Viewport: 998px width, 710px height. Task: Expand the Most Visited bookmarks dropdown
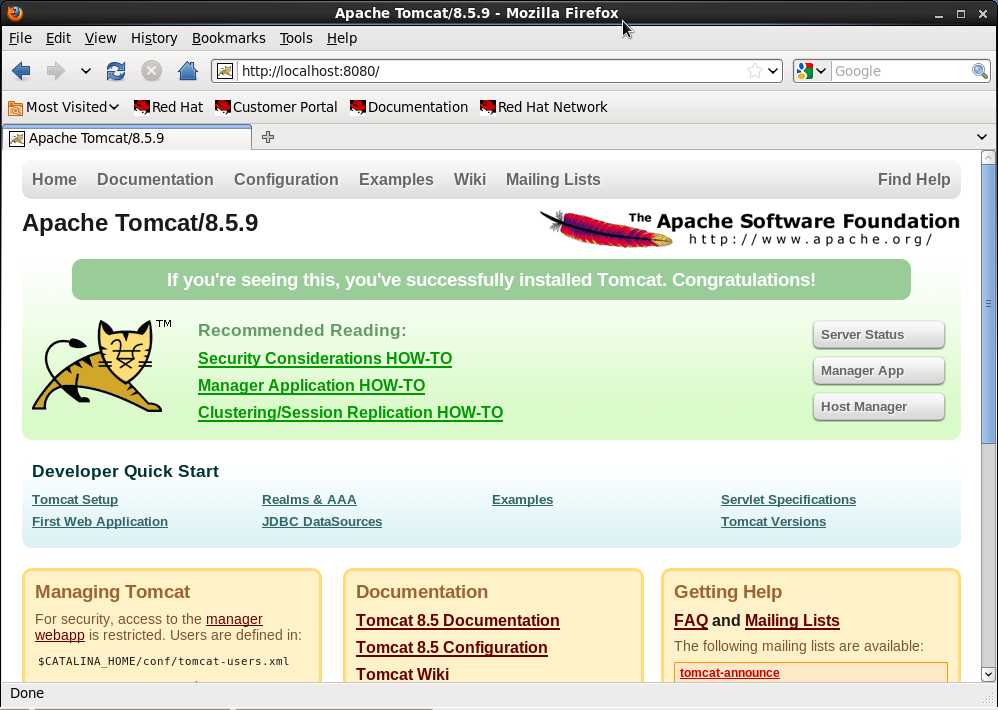[114, 107]
